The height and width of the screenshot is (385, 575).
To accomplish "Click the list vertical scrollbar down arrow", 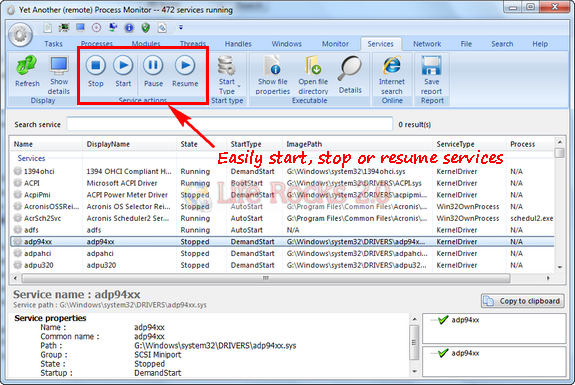I will [560, 267].
